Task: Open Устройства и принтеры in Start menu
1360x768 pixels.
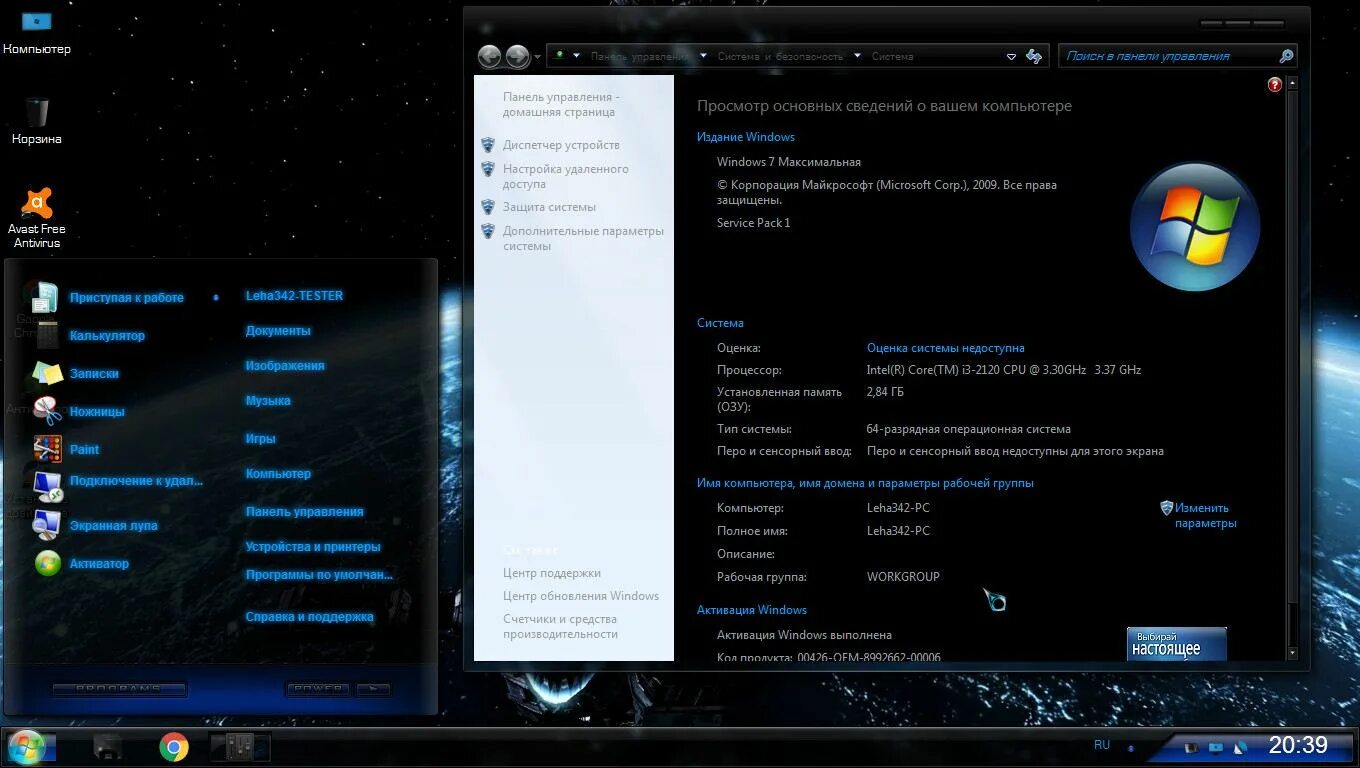Action: click(313, 547)
